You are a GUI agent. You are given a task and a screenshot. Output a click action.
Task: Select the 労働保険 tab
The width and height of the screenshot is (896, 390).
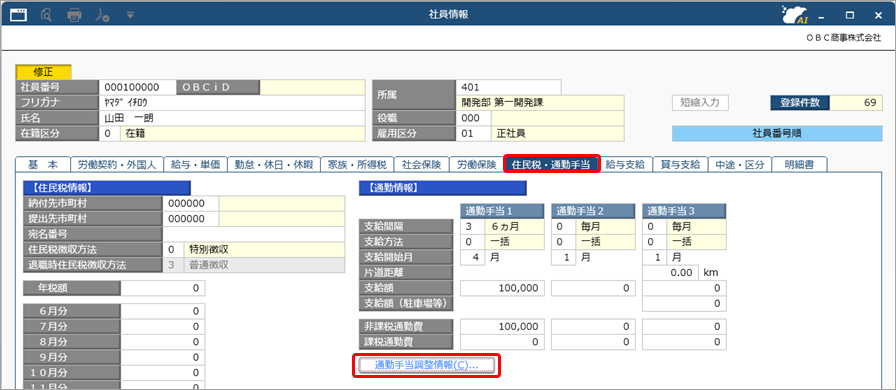[477, 165]
